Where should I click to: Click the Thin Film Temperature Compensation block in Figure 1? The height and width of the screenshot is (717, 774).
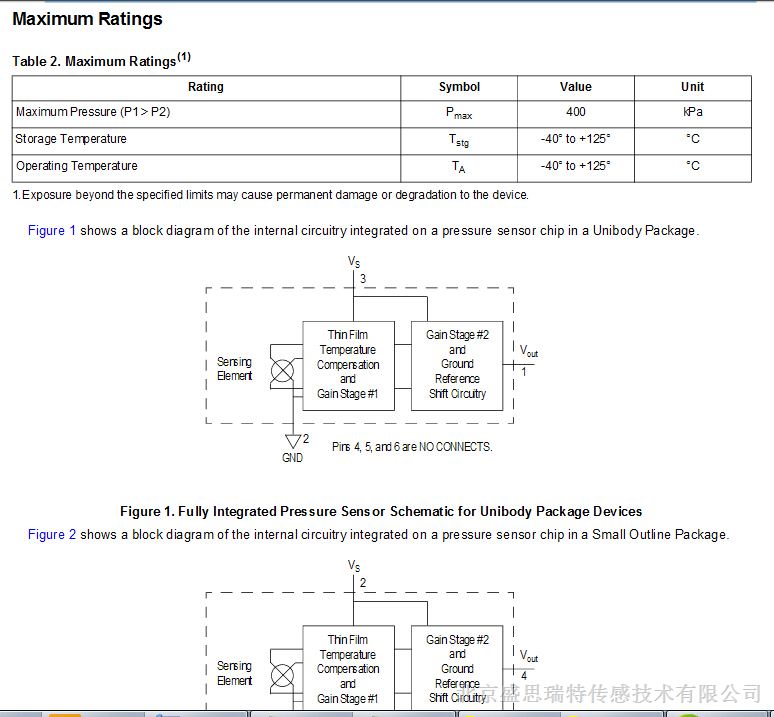pyautogui.click(x=348, y=366)
